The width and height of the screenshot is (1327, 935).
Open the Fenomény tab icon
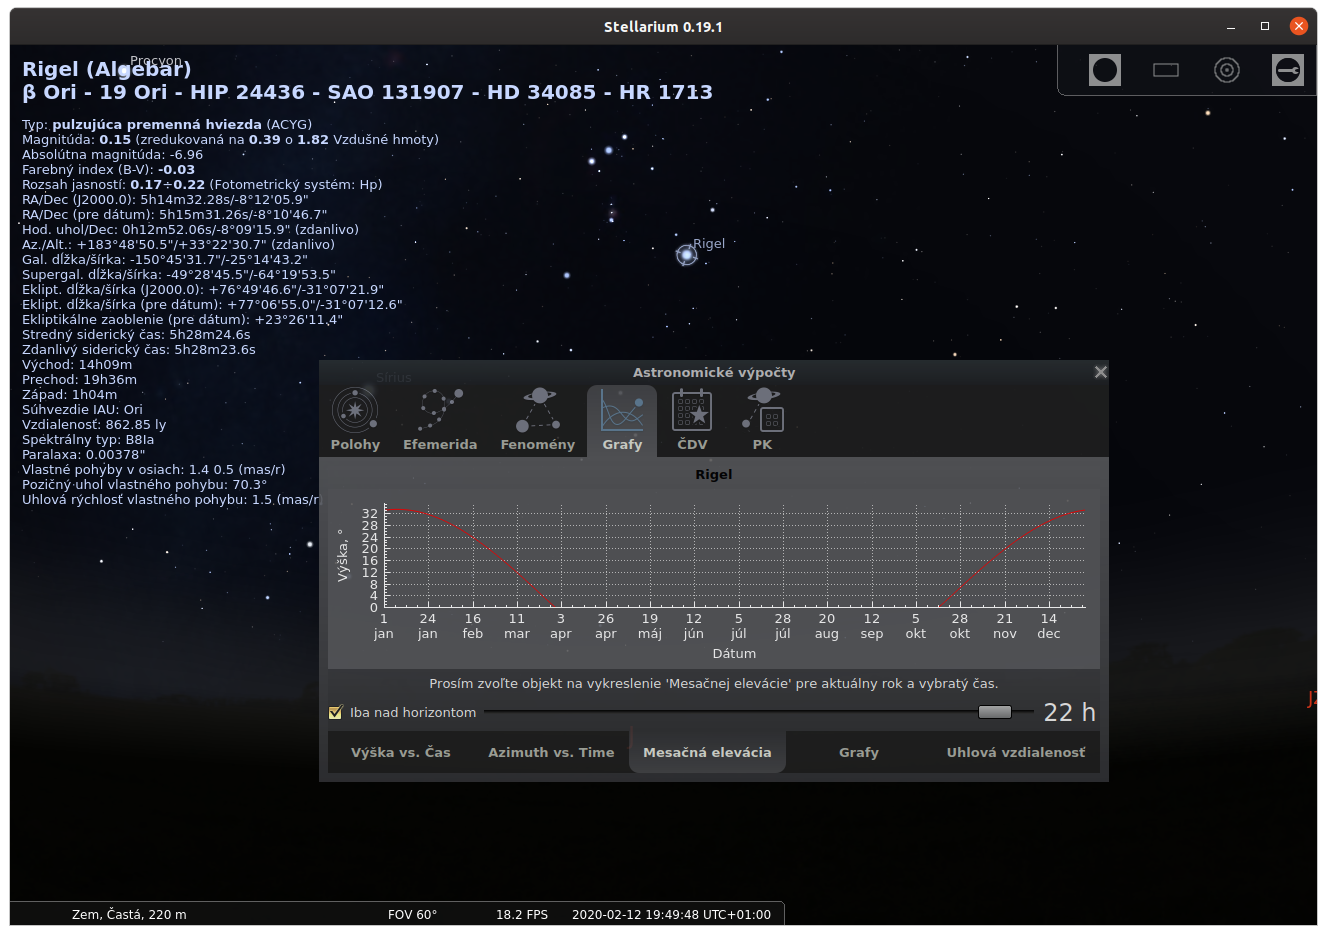click(x=538, y=420)
